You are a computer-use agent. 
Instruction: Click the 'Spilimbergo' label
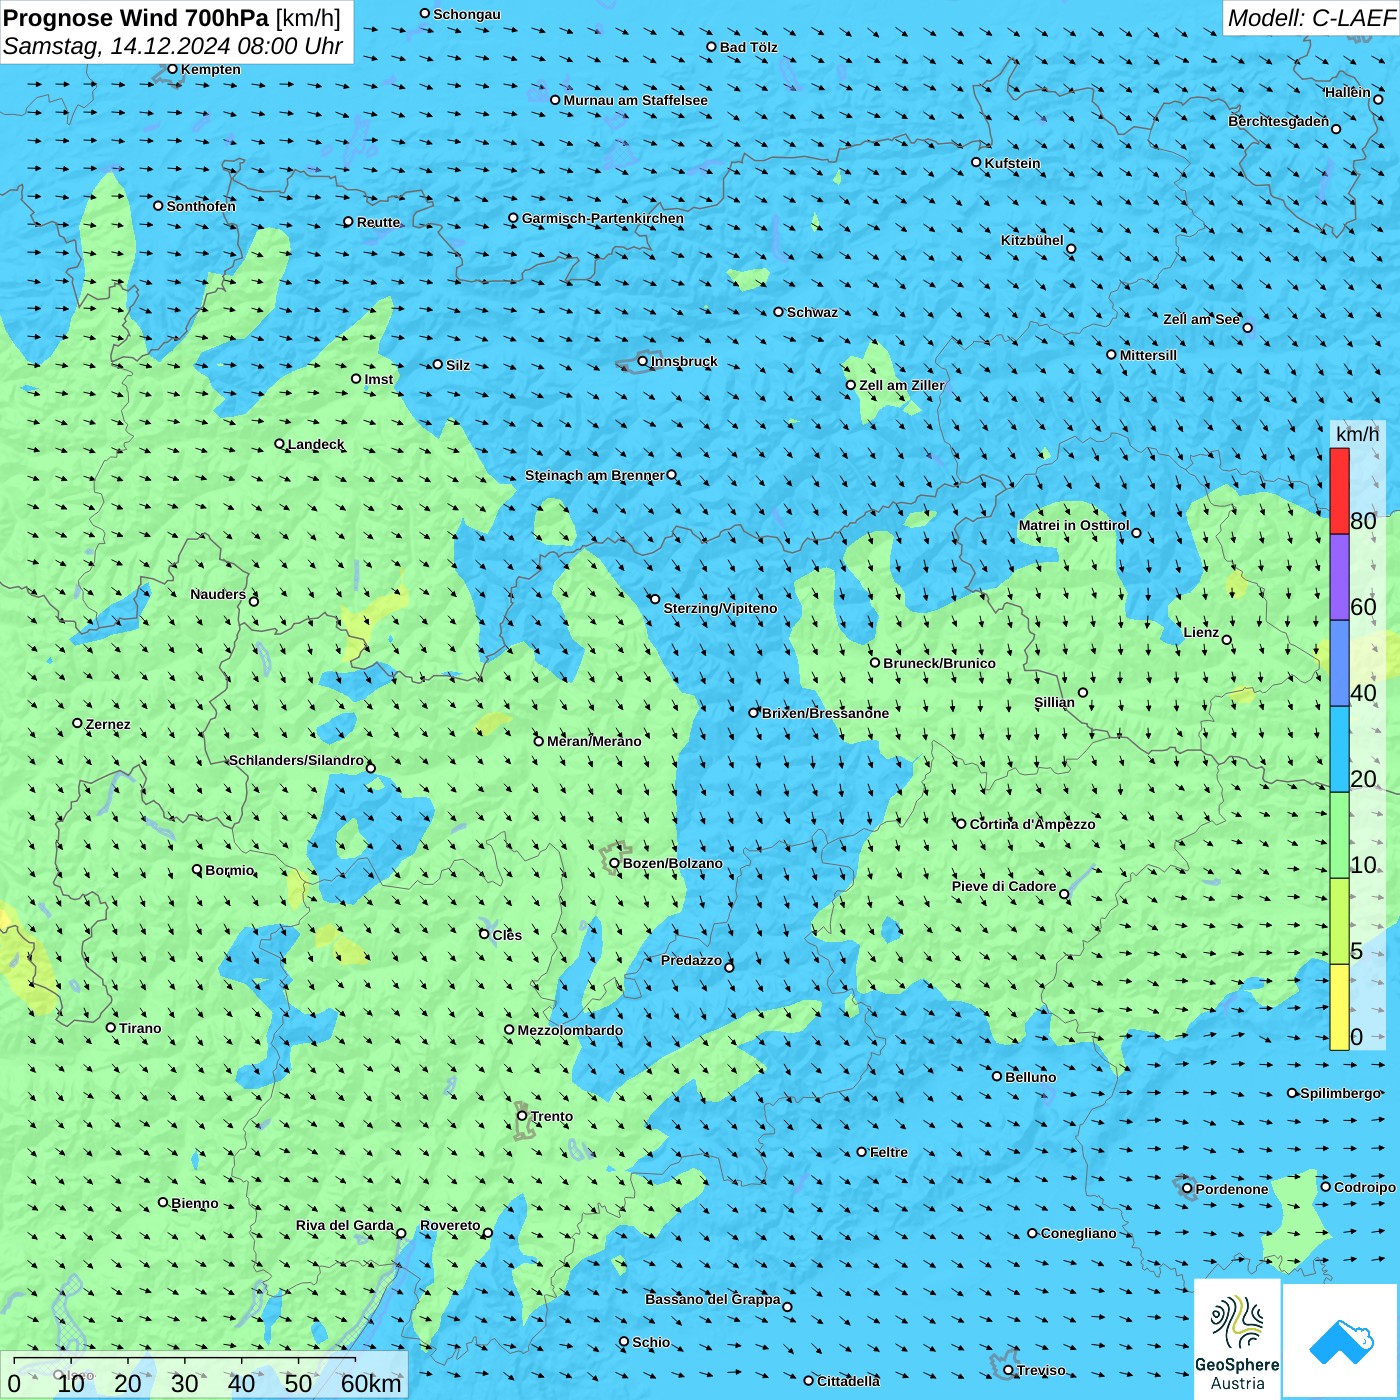click(1340, 1093)
